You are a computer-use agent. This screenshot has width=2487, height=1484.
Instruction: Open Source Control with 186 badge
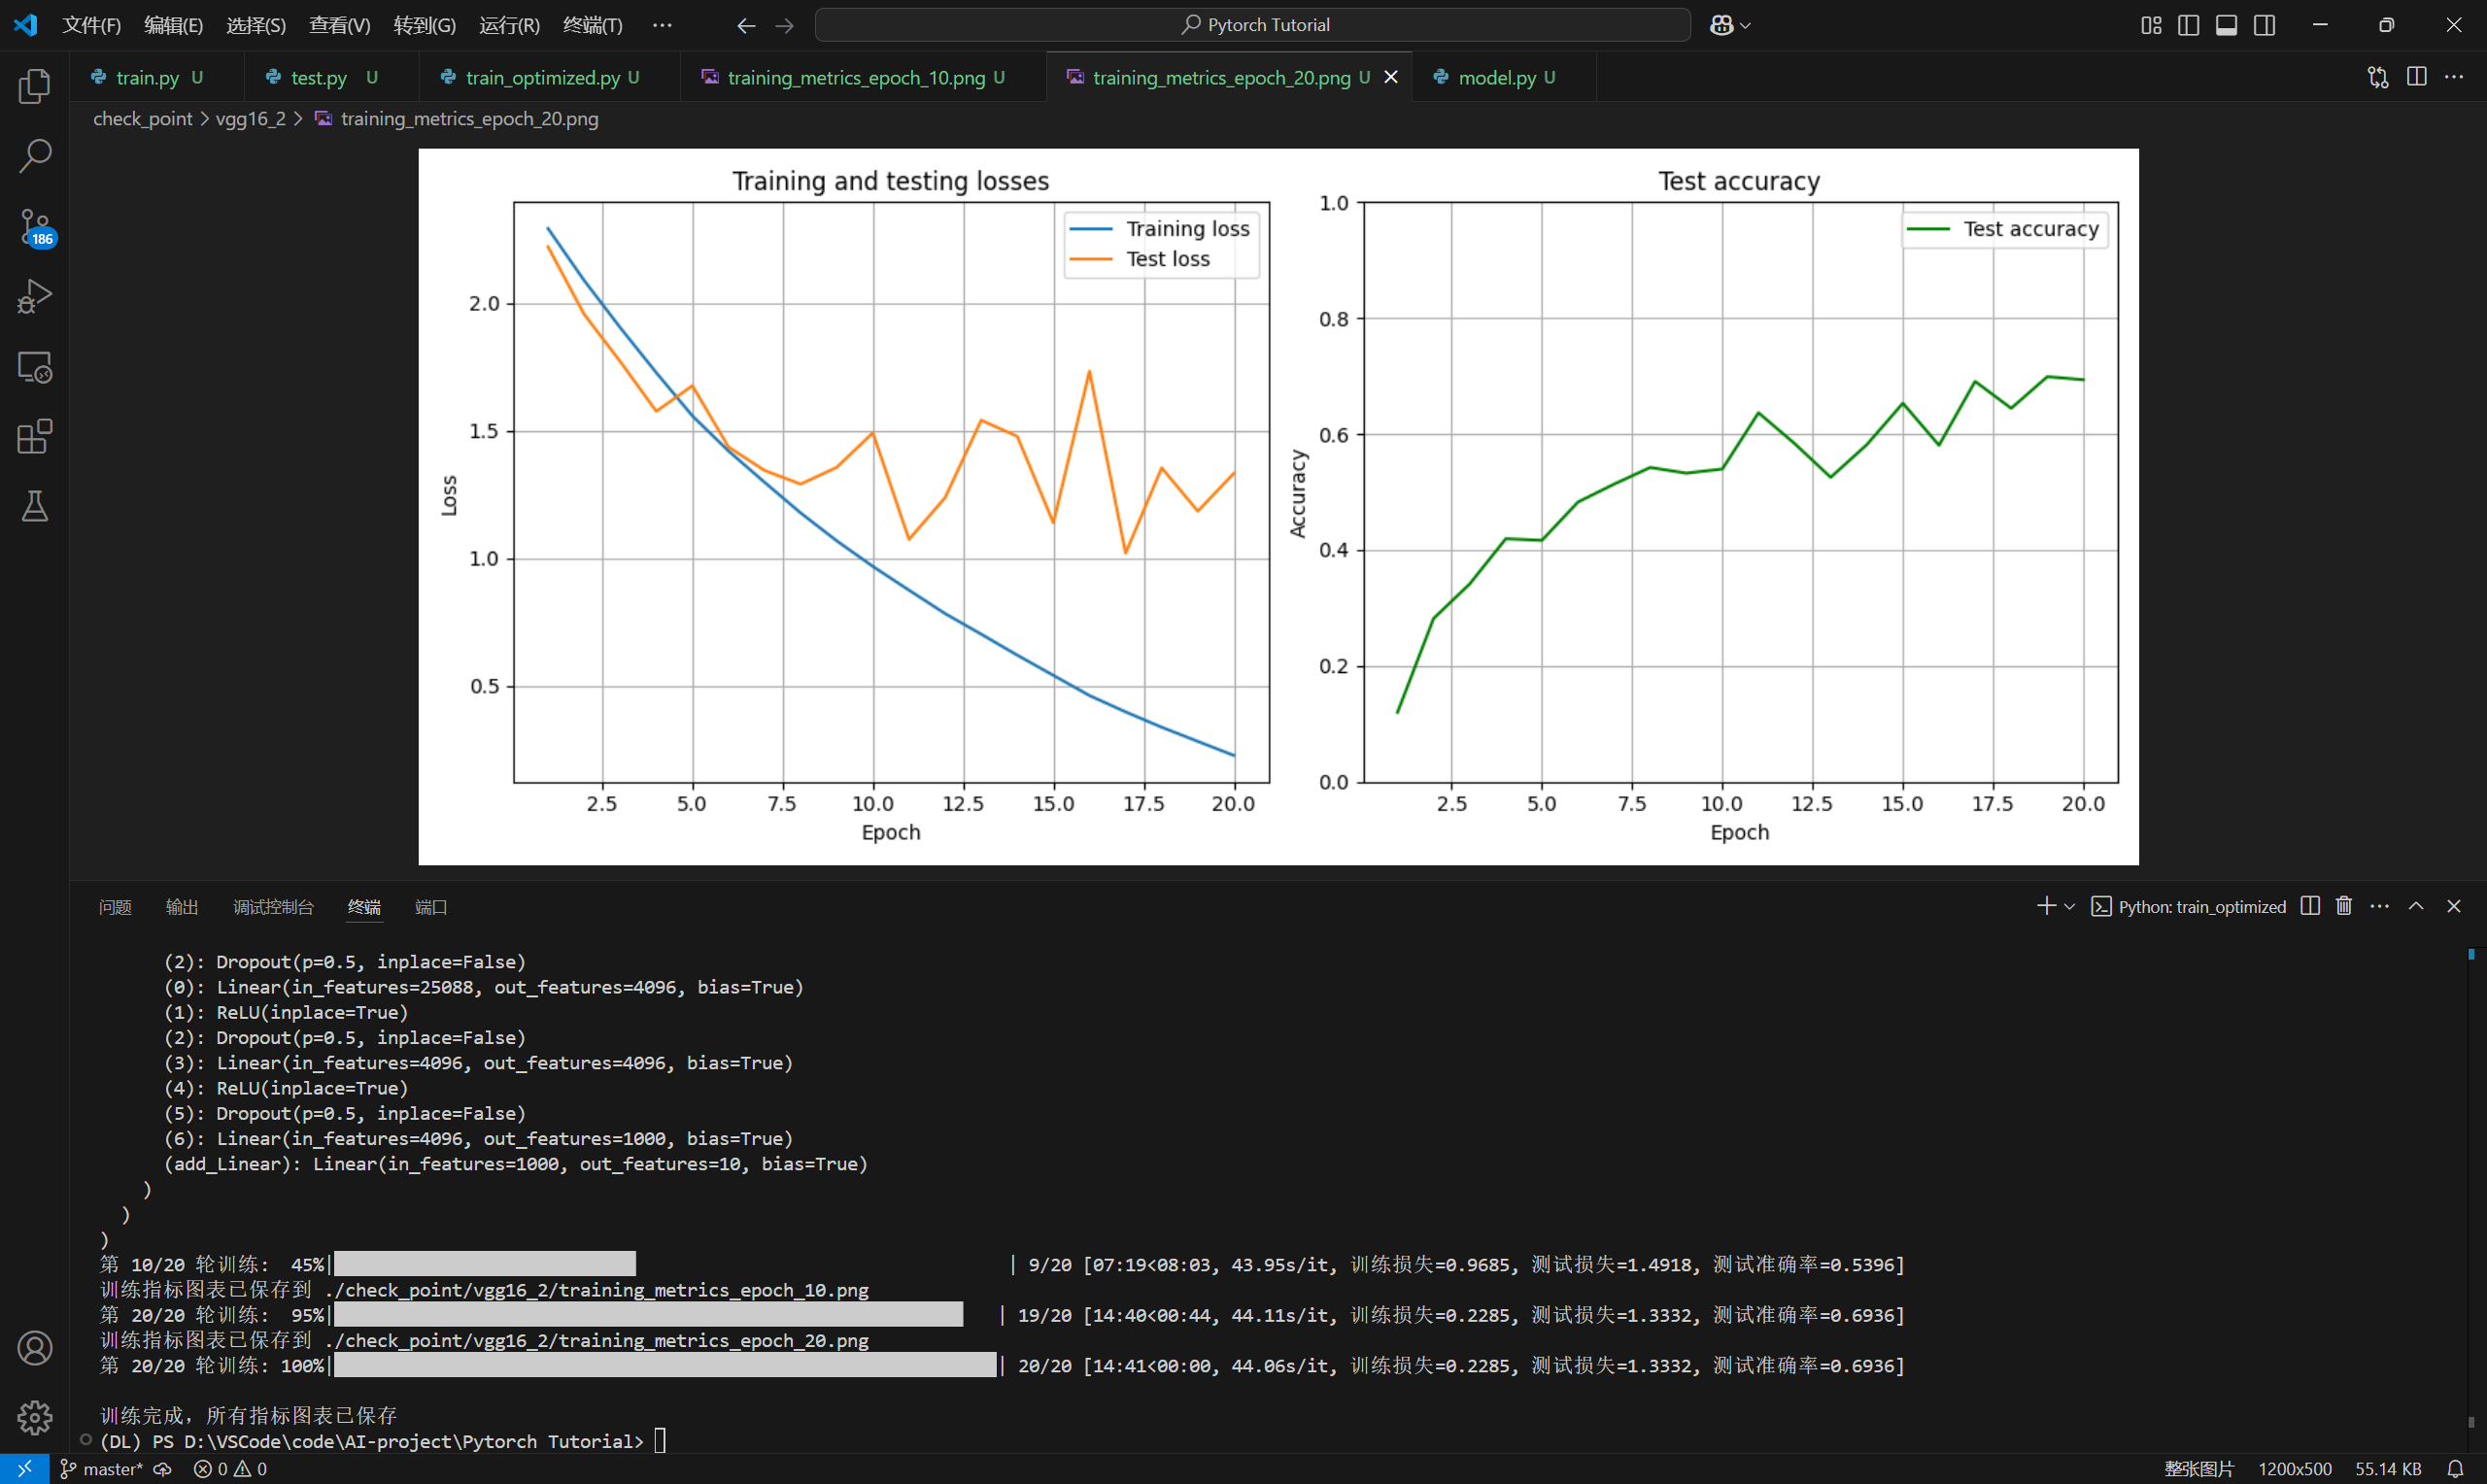point(34,226)
